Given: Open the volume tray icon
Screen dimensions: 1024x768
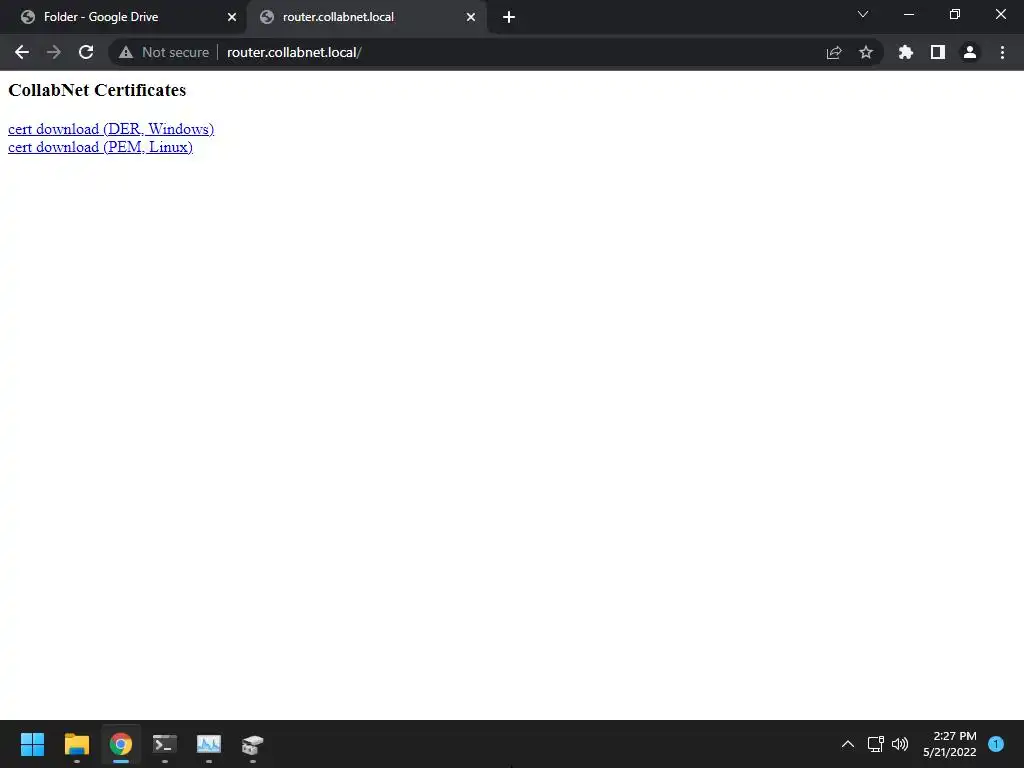Looking at the screenshot, I should click(900, 744).
